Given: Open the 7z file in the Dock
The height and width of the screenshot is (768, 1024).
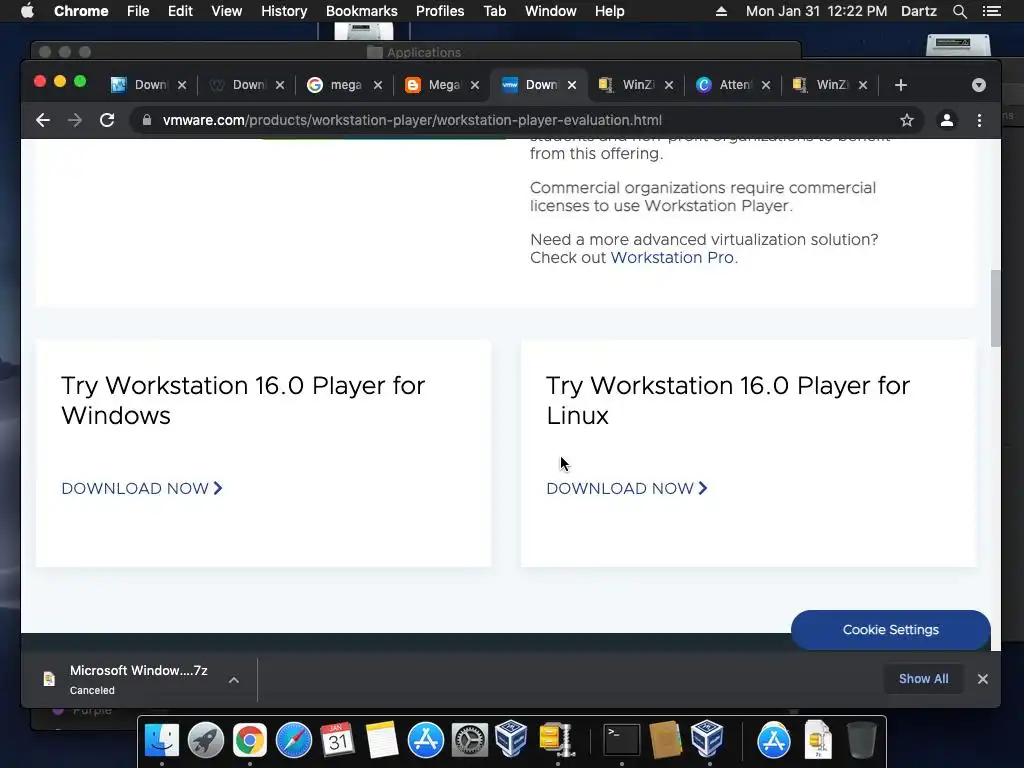Looking at the screenshot, I should coord(818,741).
